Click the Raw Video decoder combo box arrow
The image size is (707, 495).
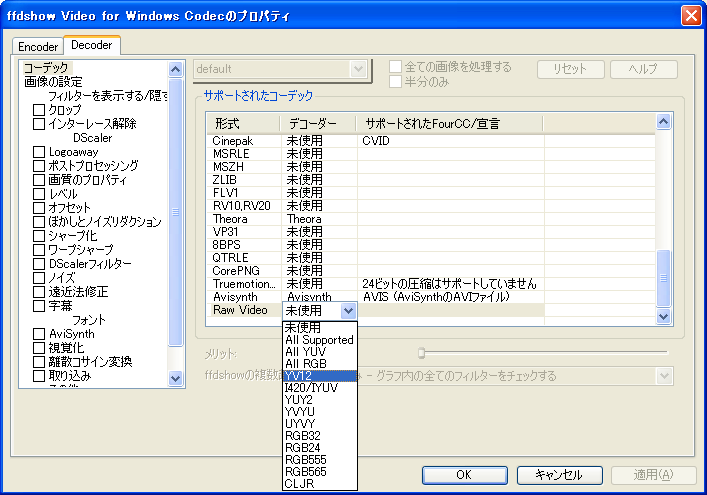[x=348, y=311]
